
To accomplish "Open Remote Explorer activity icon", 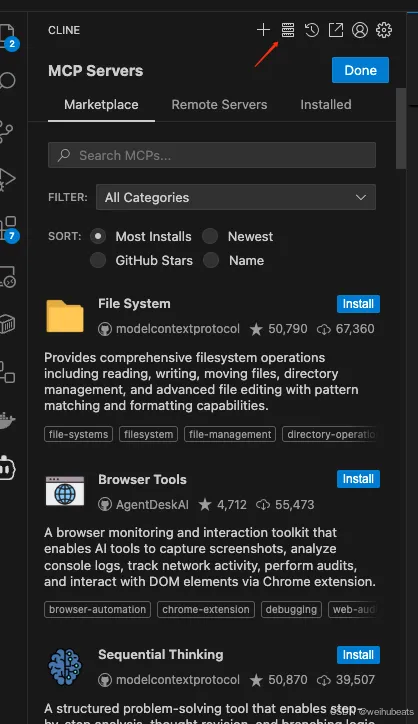I will [x=7, y=277].
